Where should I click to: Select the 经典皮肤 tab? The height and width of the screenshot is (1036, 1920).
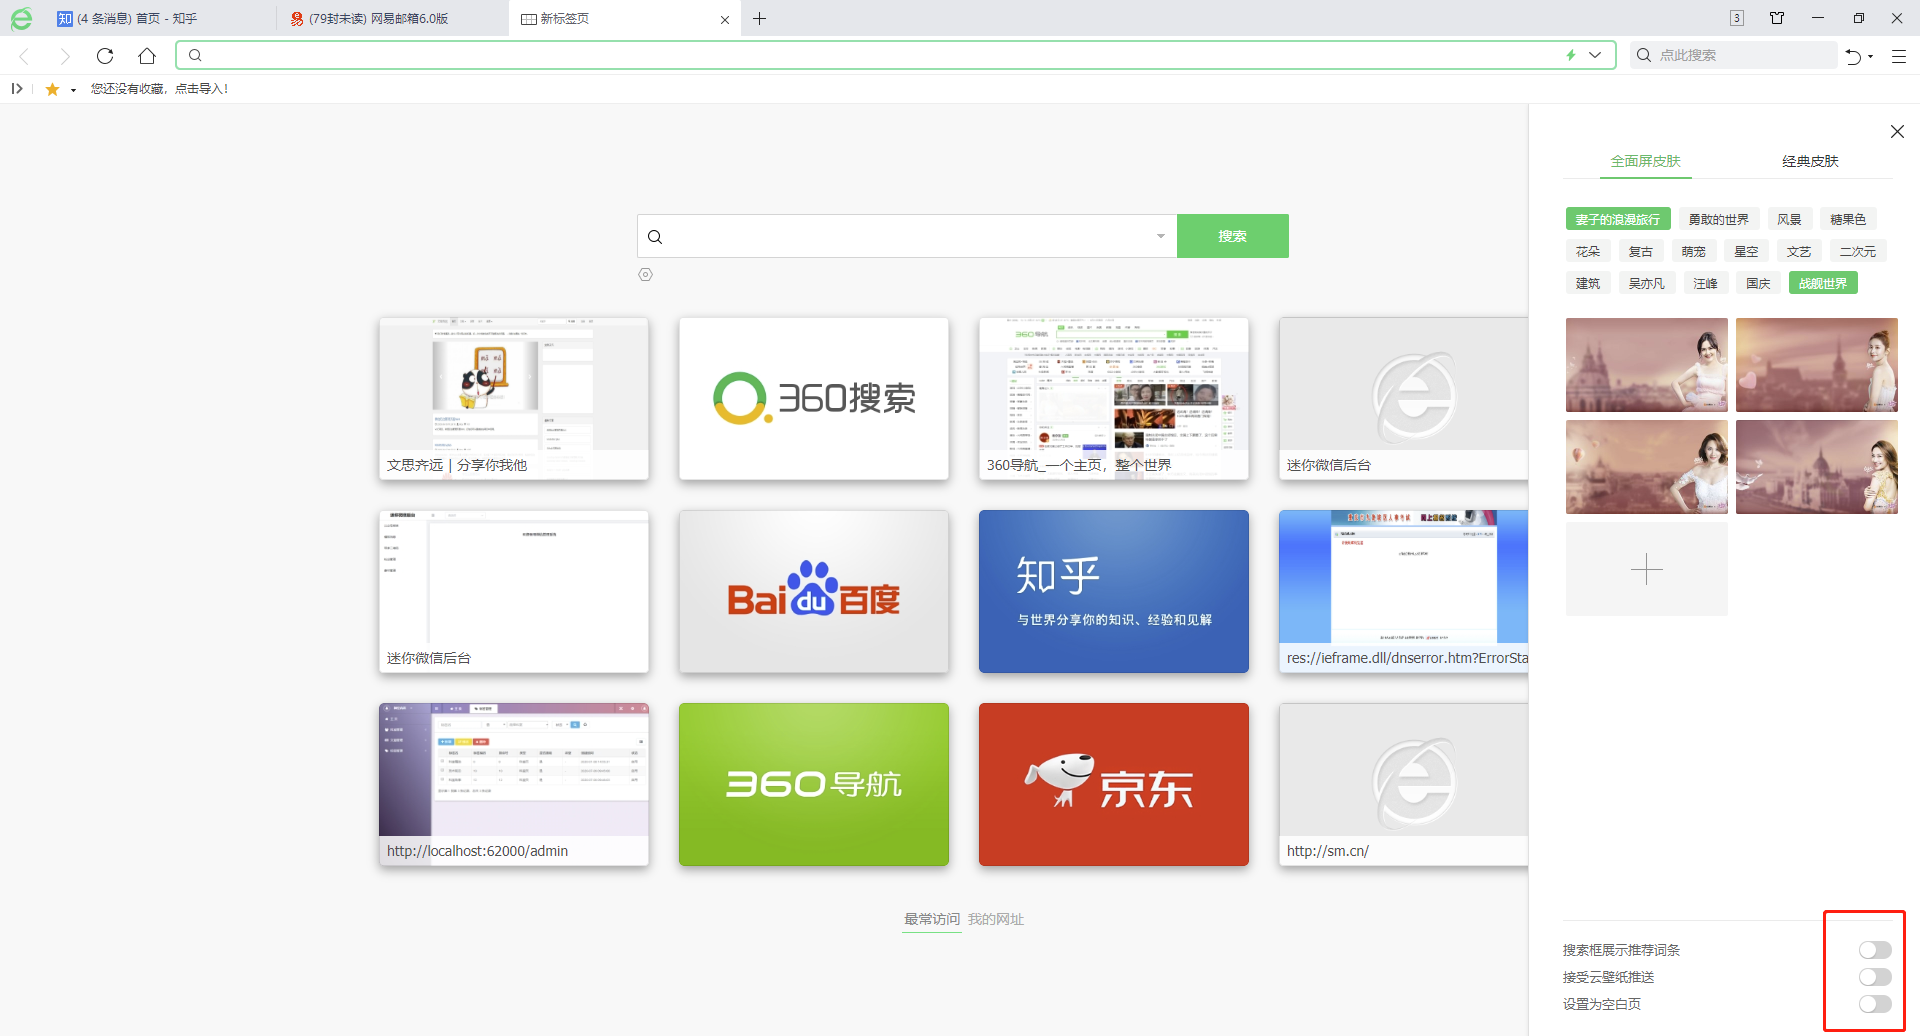point(1810,161)
